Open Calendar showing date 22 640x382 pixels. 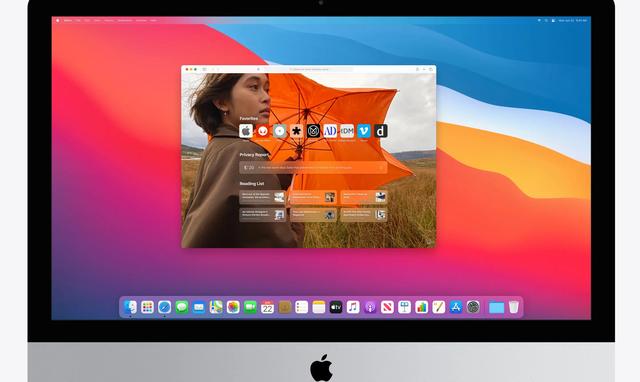[x=267, y=306]
